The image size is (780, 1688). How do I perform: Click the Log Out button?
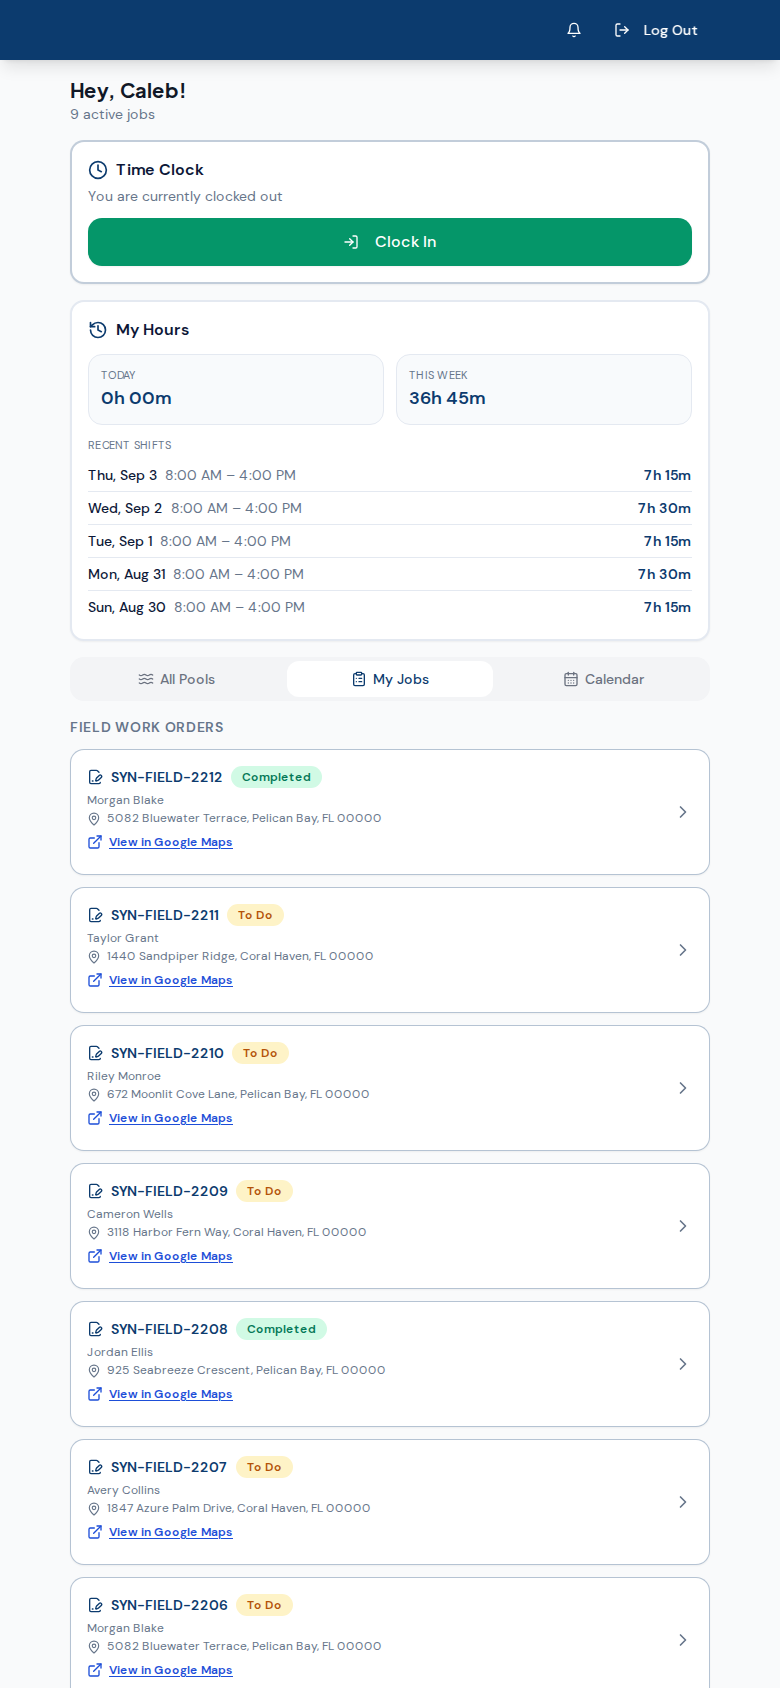pos(656,30)
